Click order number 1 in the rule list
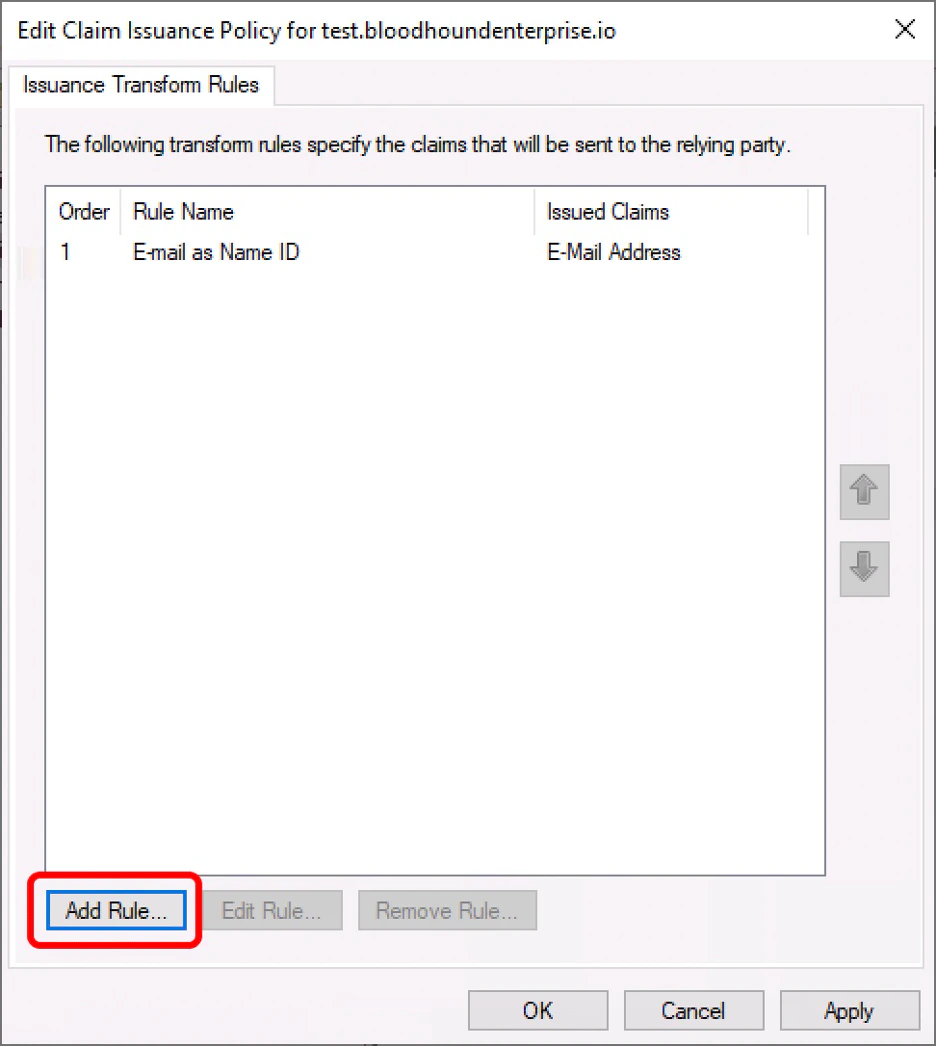 [65, 252]
